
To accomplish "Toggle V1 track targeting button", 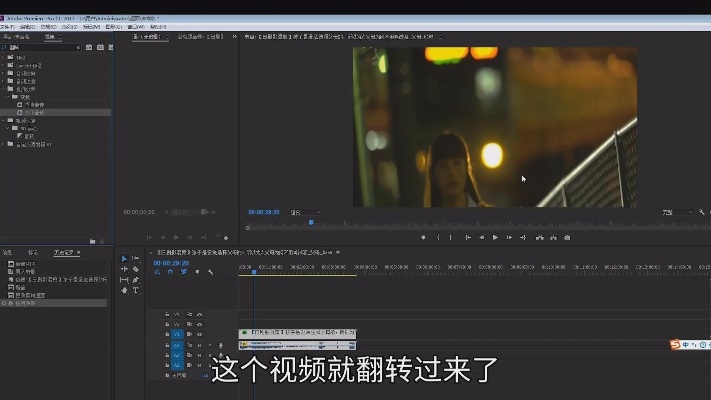I will point(177,334).
